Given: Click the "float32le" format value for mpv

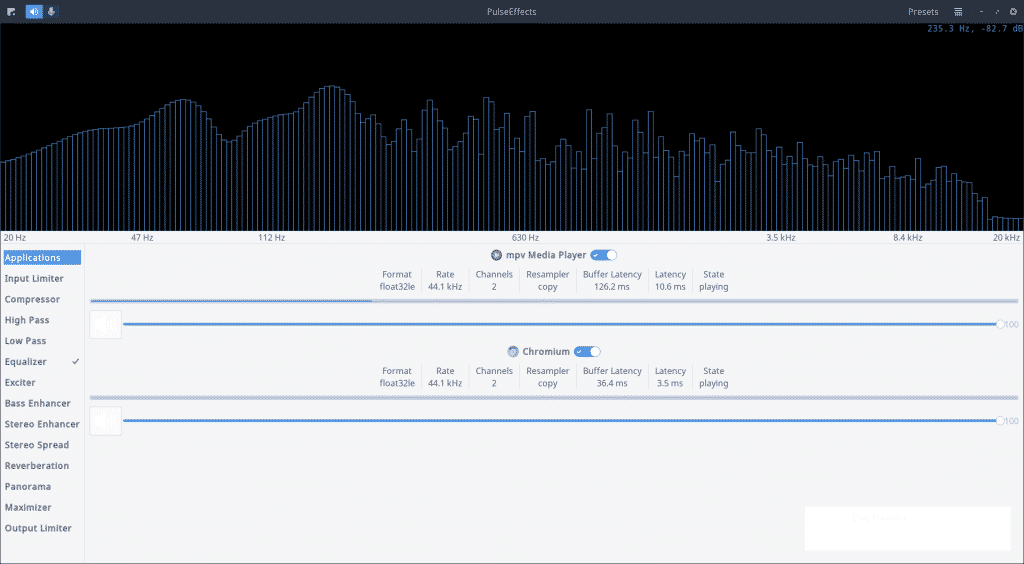Looking at the screenshot, I should coord(397,287).
